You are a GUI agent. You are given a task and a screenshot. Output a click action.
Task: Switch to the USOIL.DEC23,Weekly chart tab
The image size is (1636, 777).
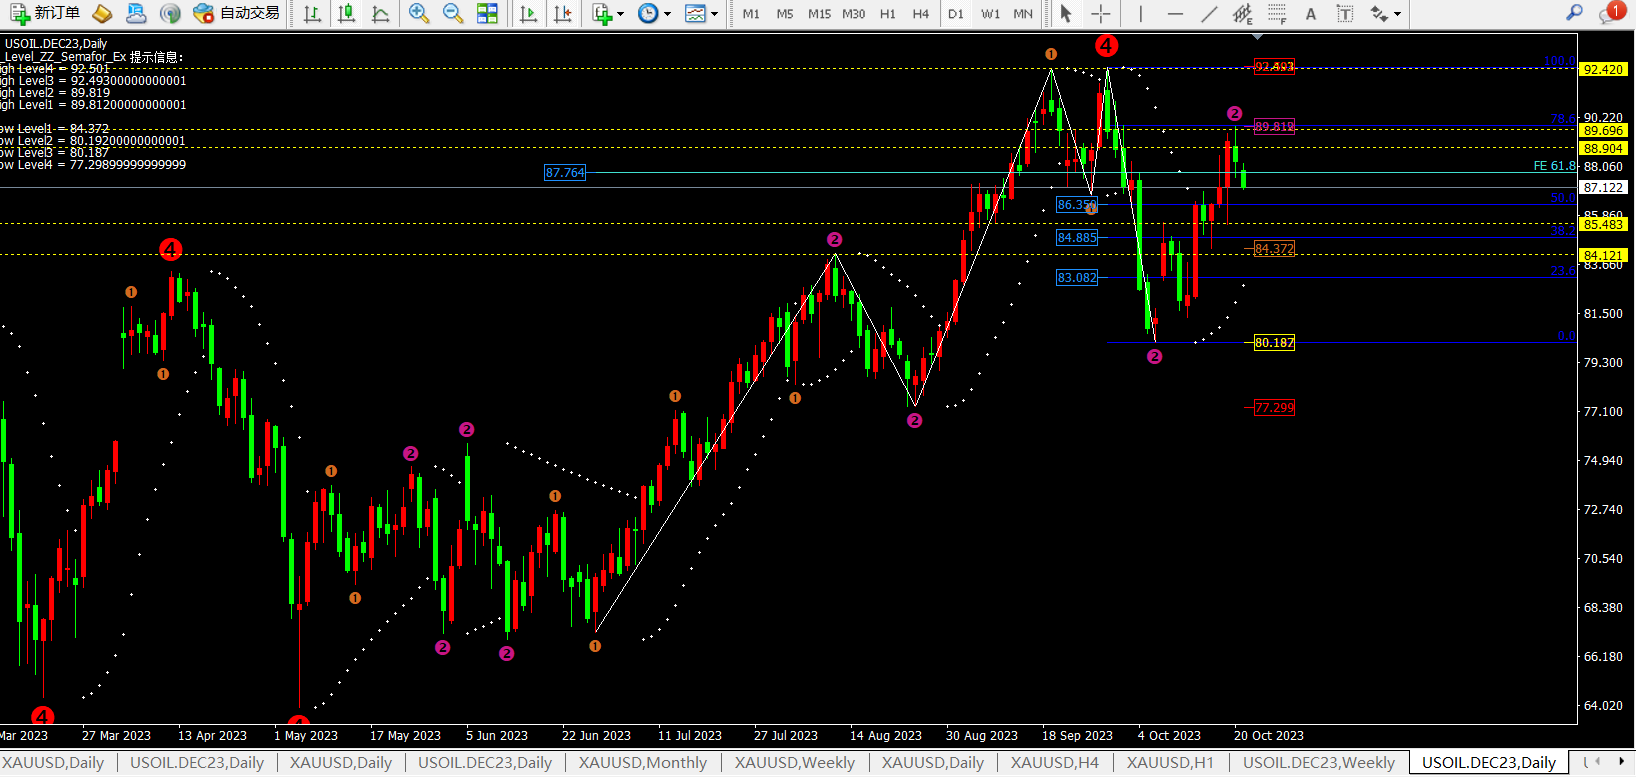coord(1319,762)
